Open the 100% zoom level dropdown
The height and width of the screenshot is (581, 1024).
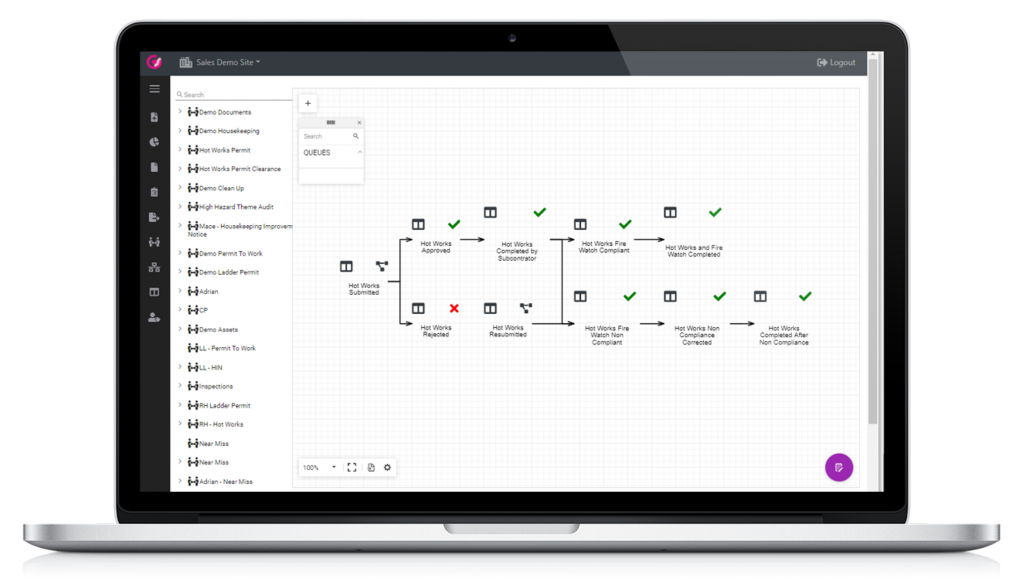tap(320, 467)
